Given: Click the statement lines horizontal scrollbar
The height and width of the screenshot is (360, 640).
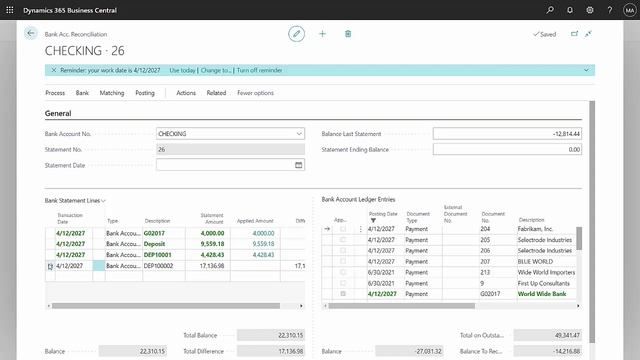Looking at the screenshot, I should click(166, 306).
